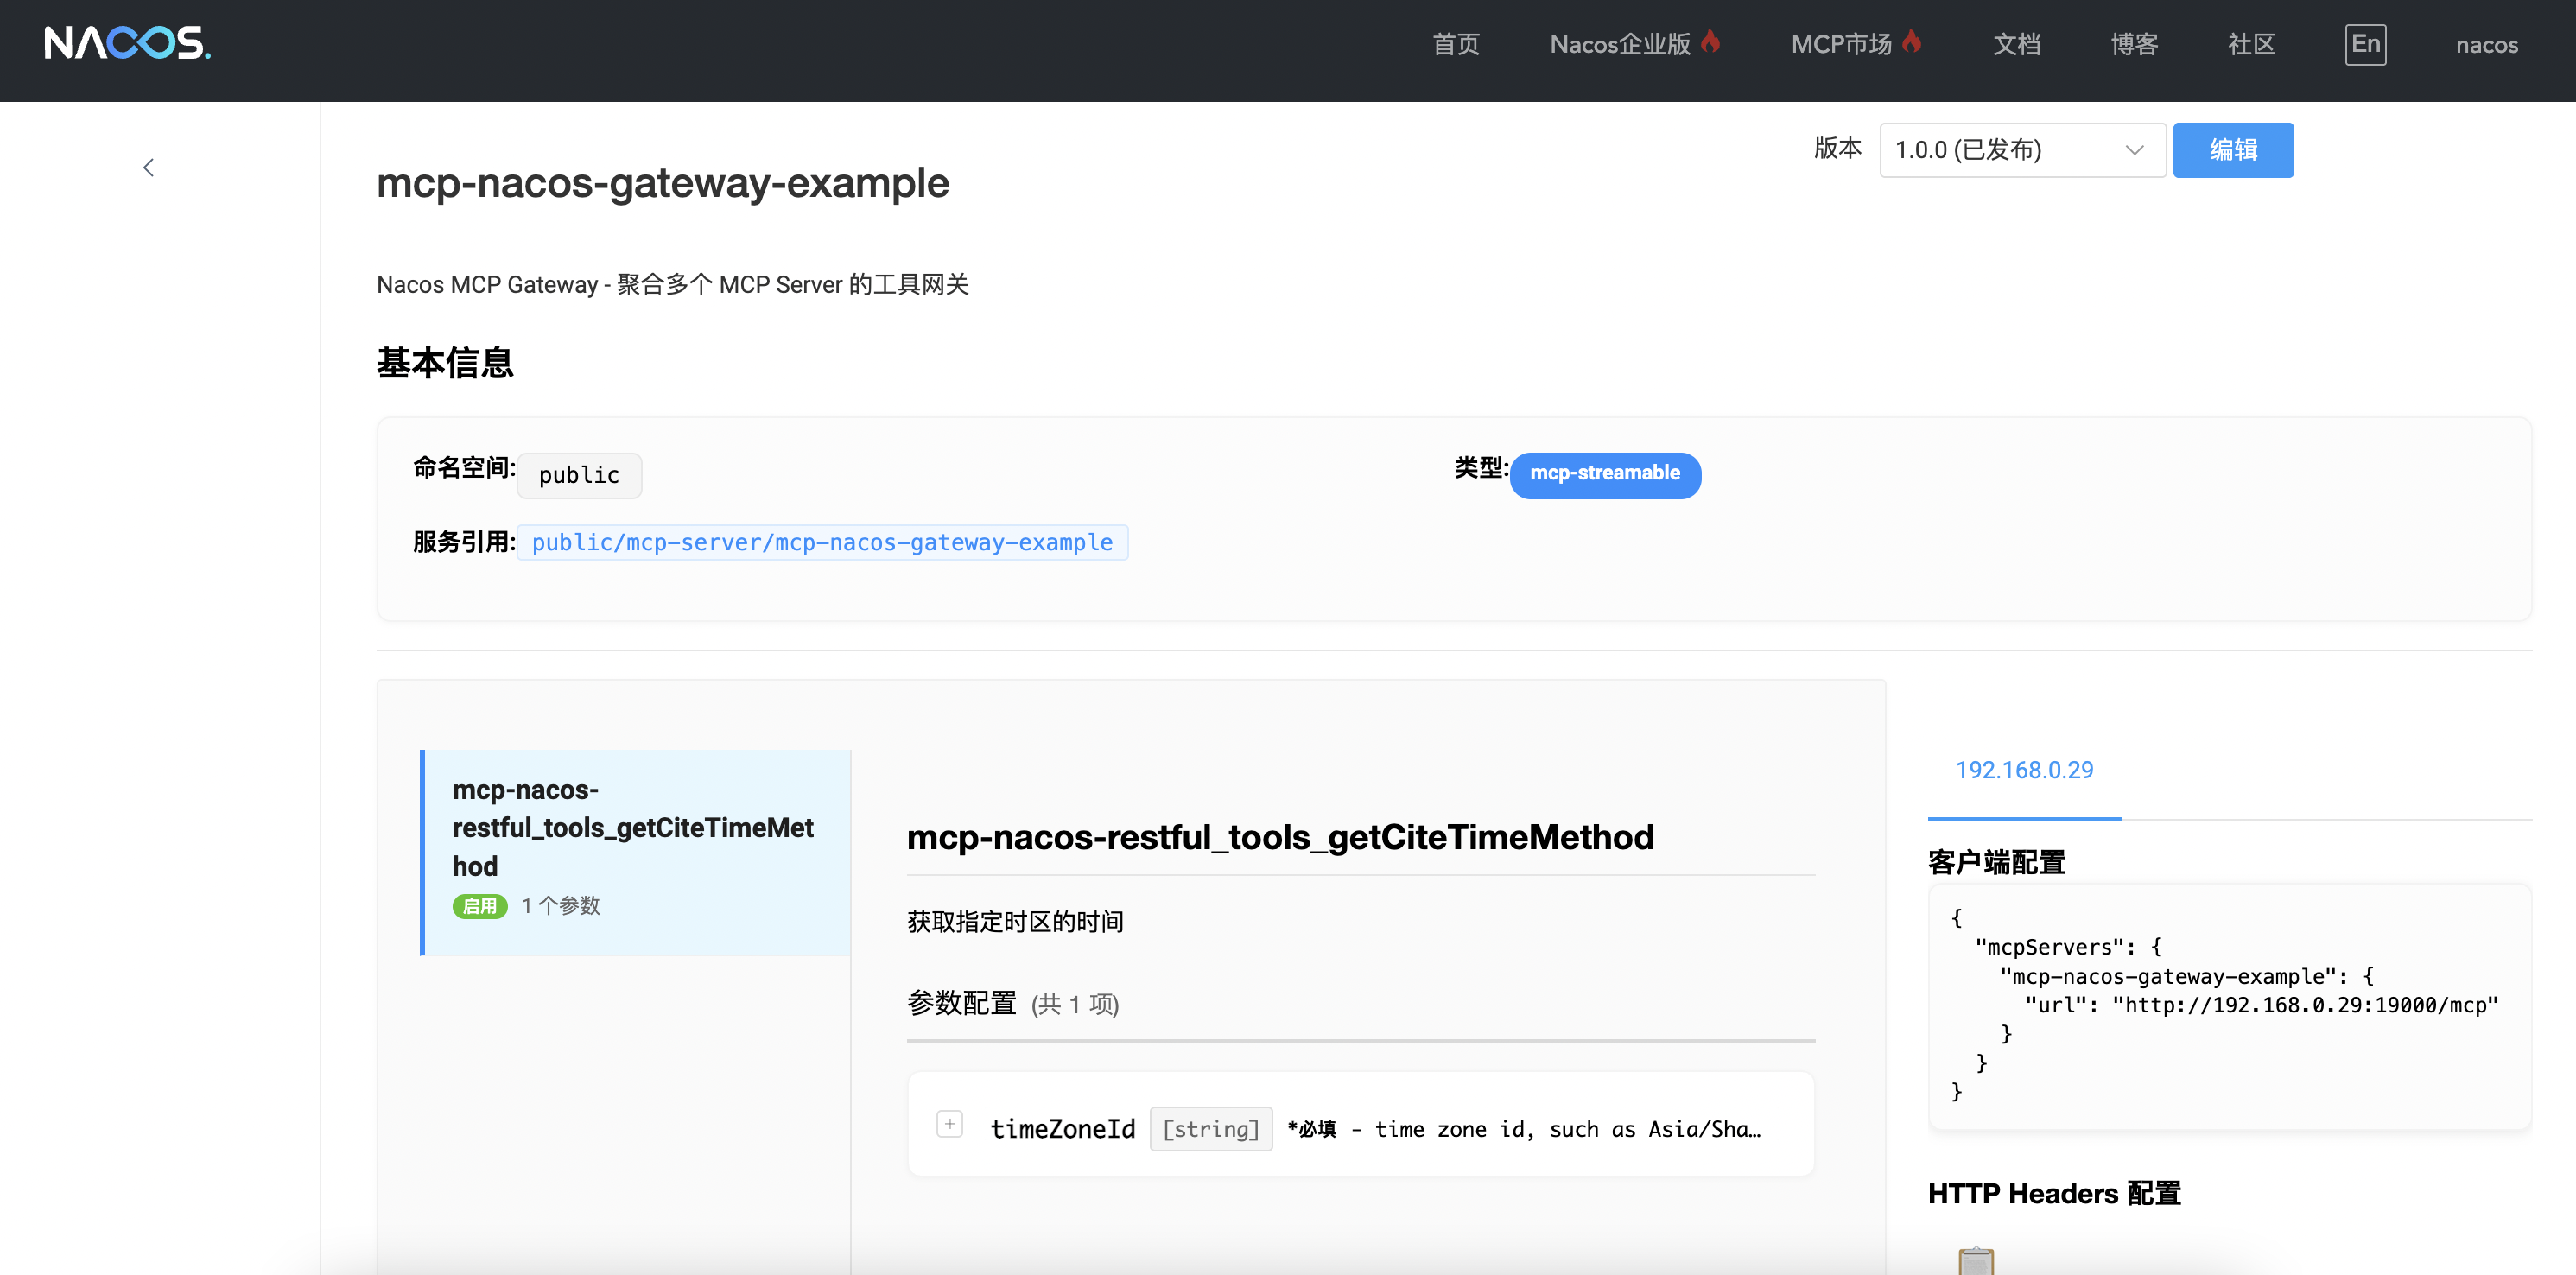Click the 客户端配置 heading
The height and width of the screenshot is (1275, 2576).
[x=1996, y=862]
